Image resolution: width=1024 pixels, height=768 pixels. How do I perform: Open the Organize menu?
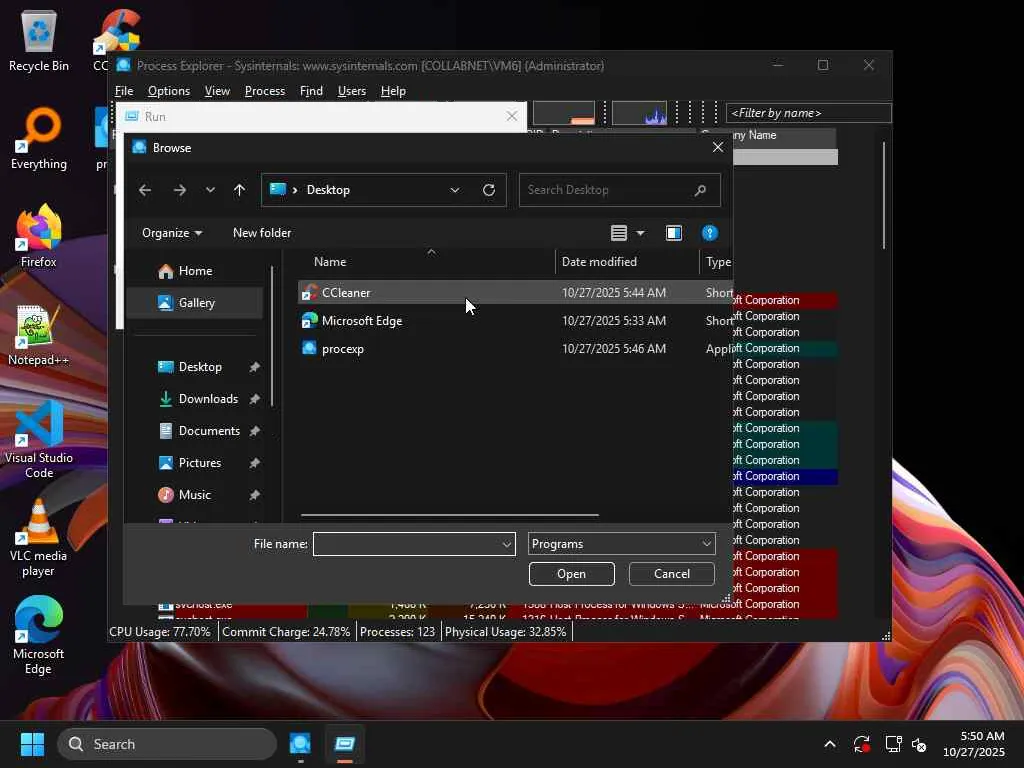pos(172,233)
